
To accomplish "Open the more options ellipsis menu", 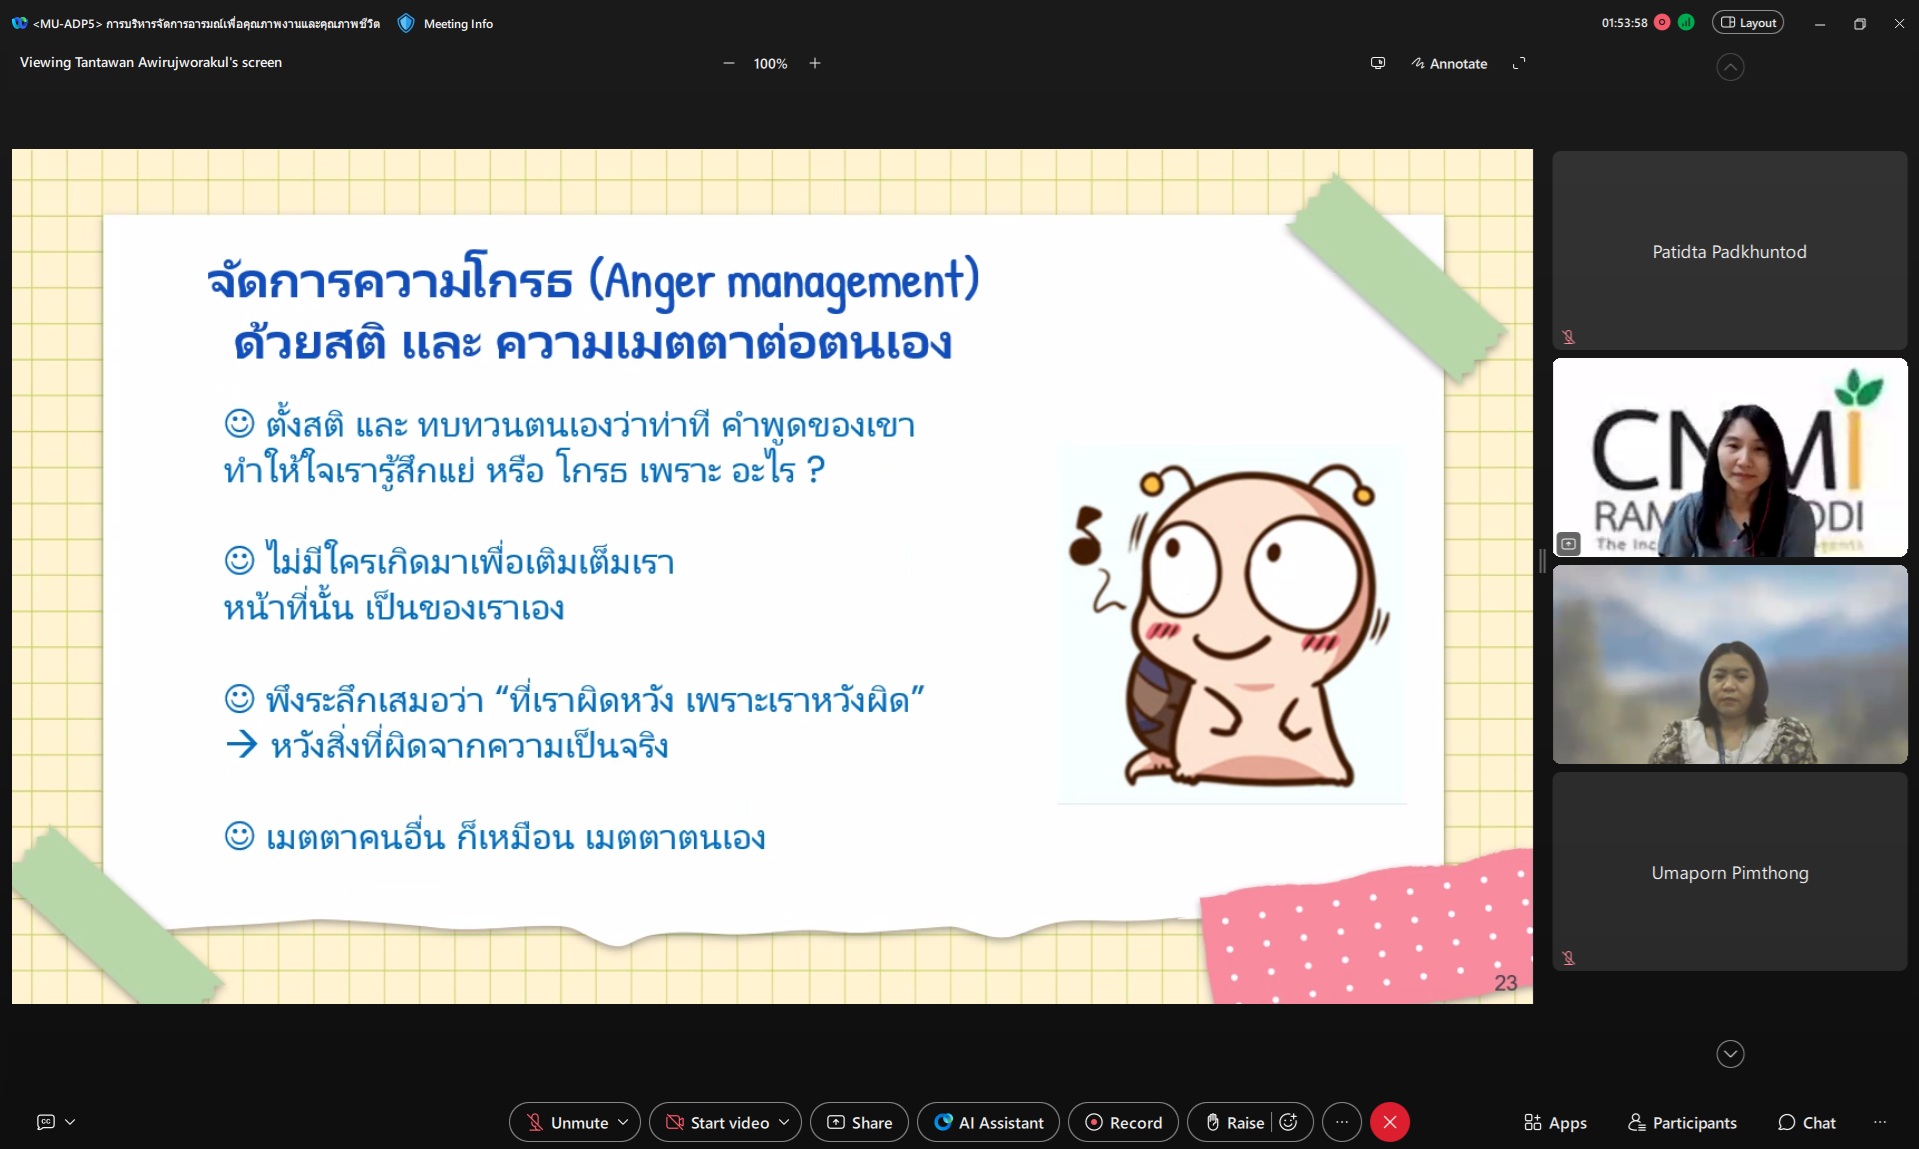I will tap(1341, 1122).
